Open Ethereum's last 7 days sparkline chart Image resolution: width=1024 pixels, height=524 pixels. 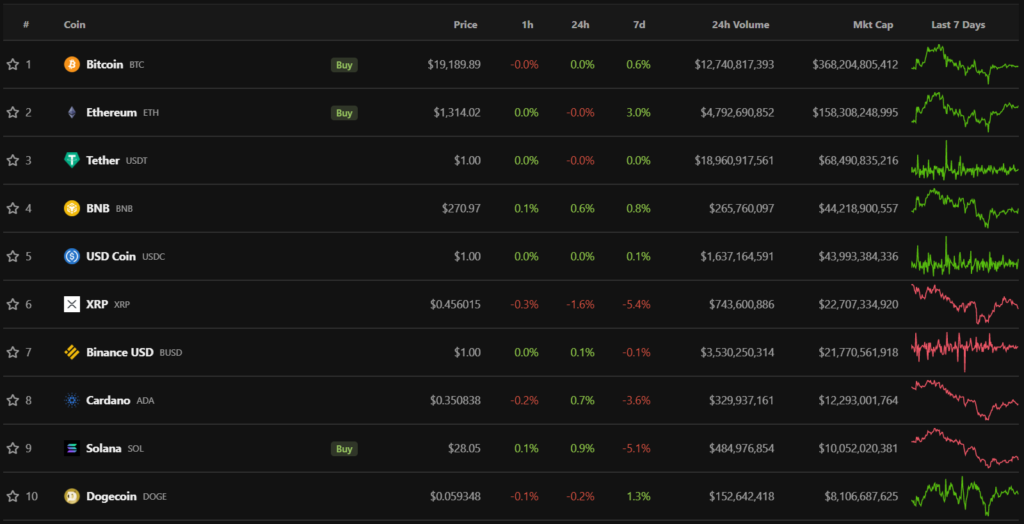(964, 112)
